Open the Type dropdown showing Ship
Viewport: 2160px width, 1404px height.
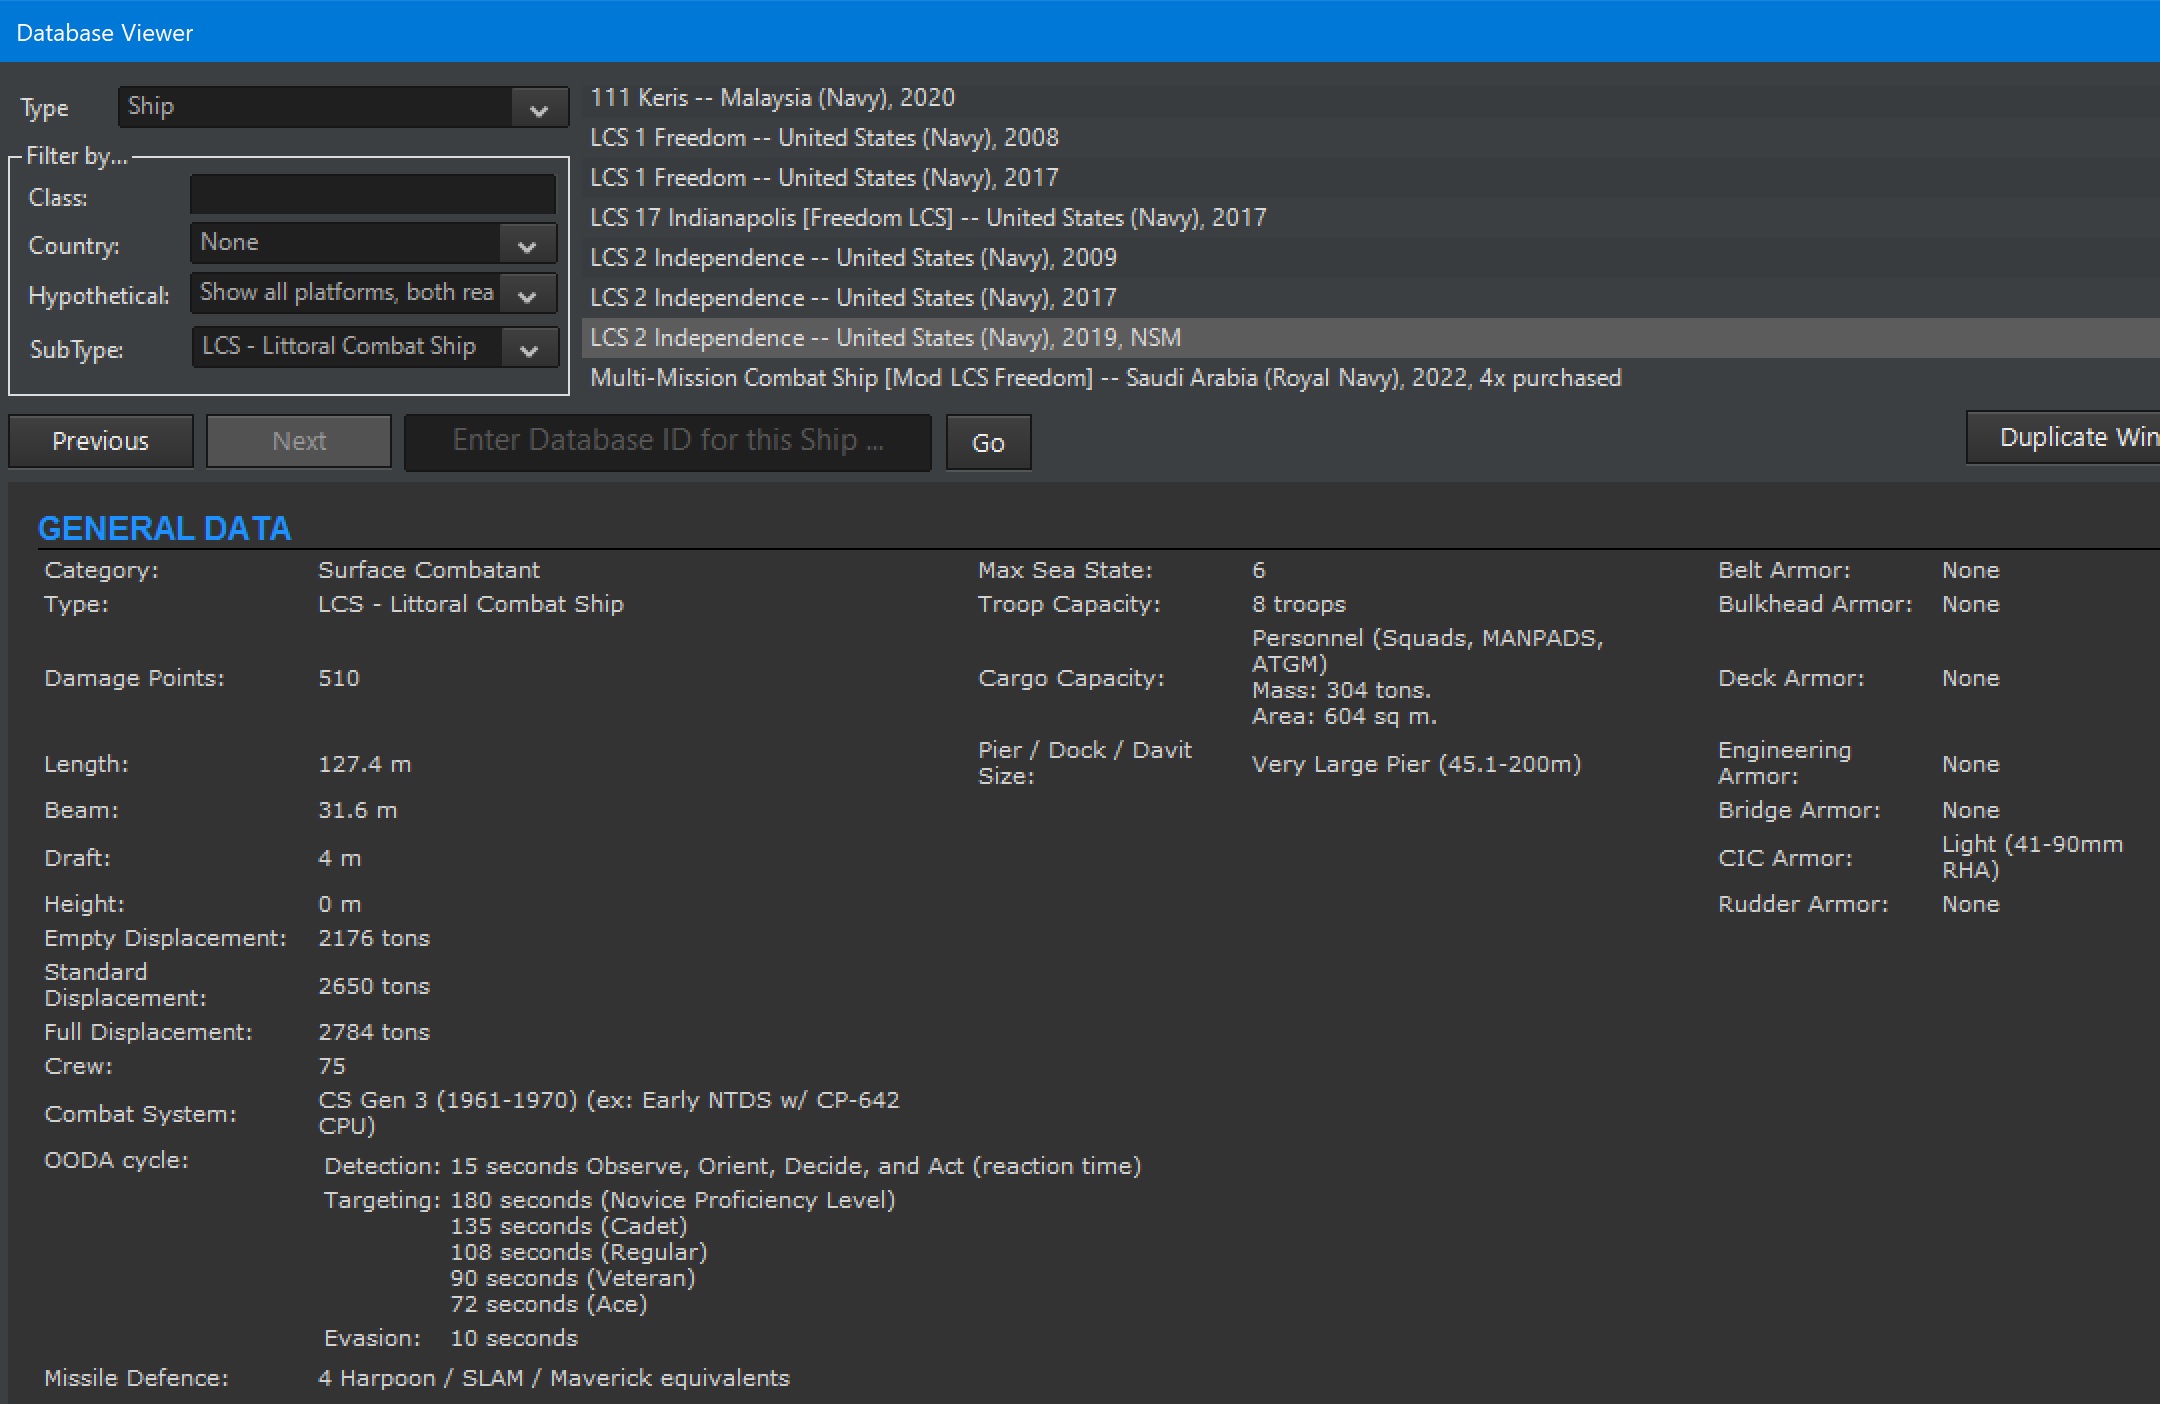point(340,106)
